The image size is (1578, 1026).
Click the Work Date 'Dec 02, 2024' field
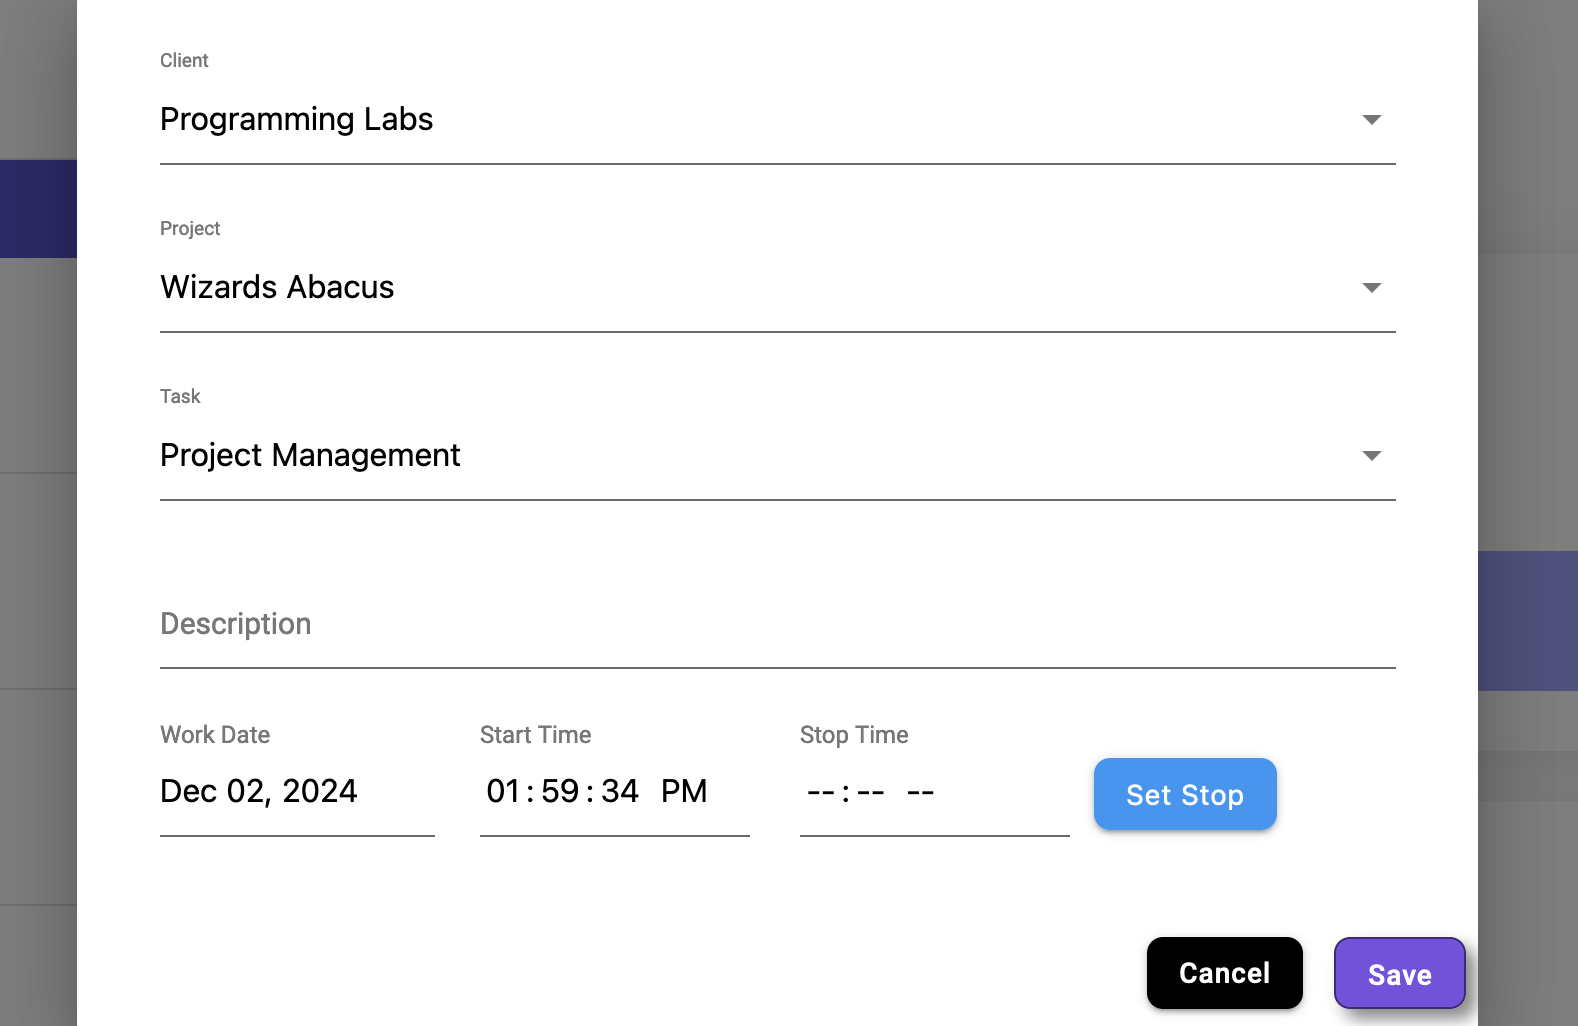259,792
